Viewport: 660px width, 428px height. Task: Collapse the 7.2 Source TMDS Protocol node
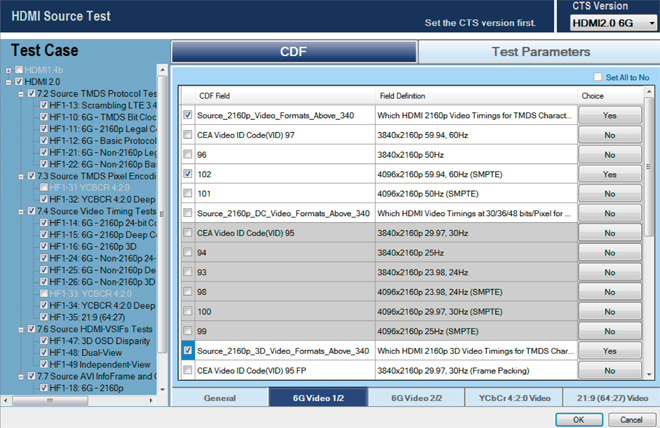[x=21, y=94]
